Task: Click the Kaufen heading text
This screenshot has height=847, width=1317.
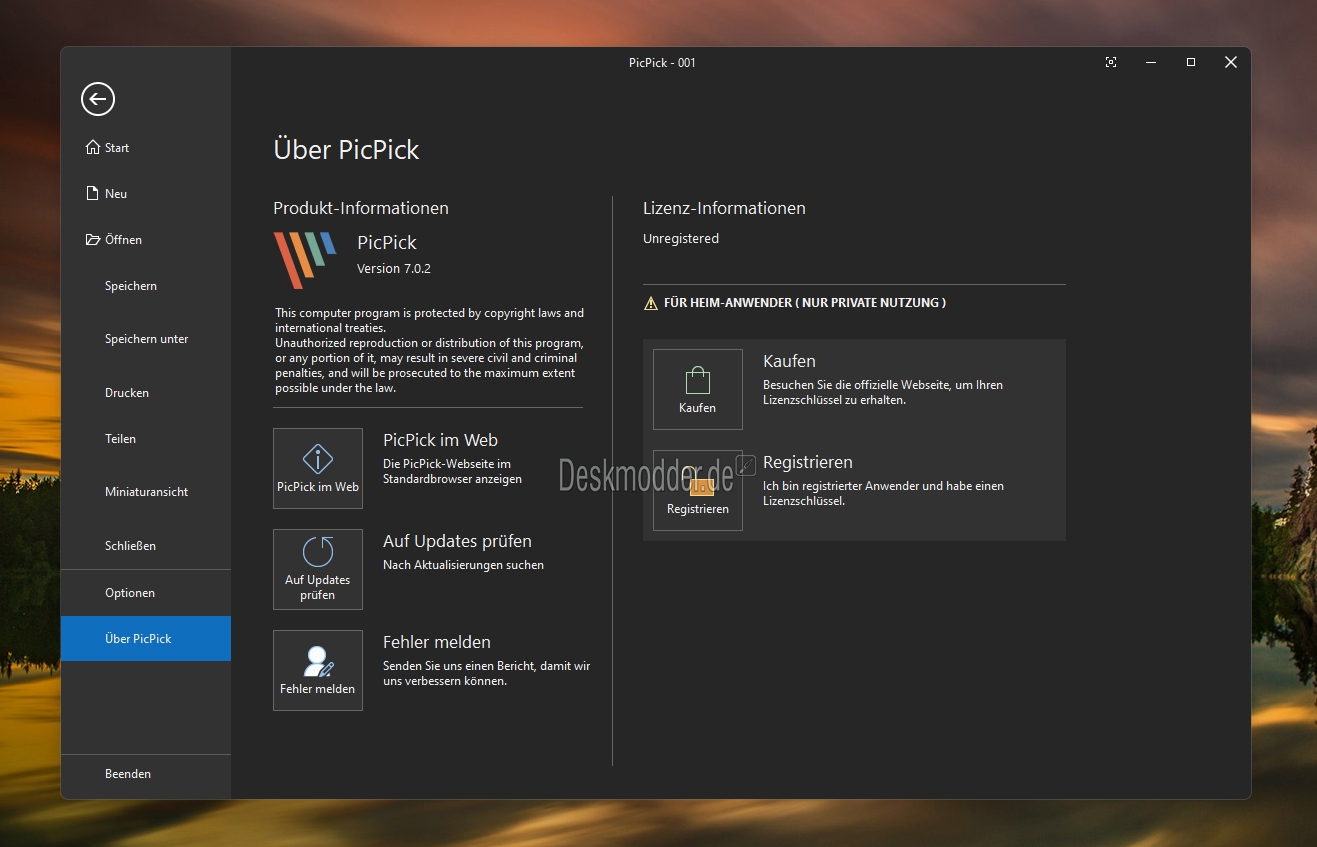Action: [x=790, y=361]
